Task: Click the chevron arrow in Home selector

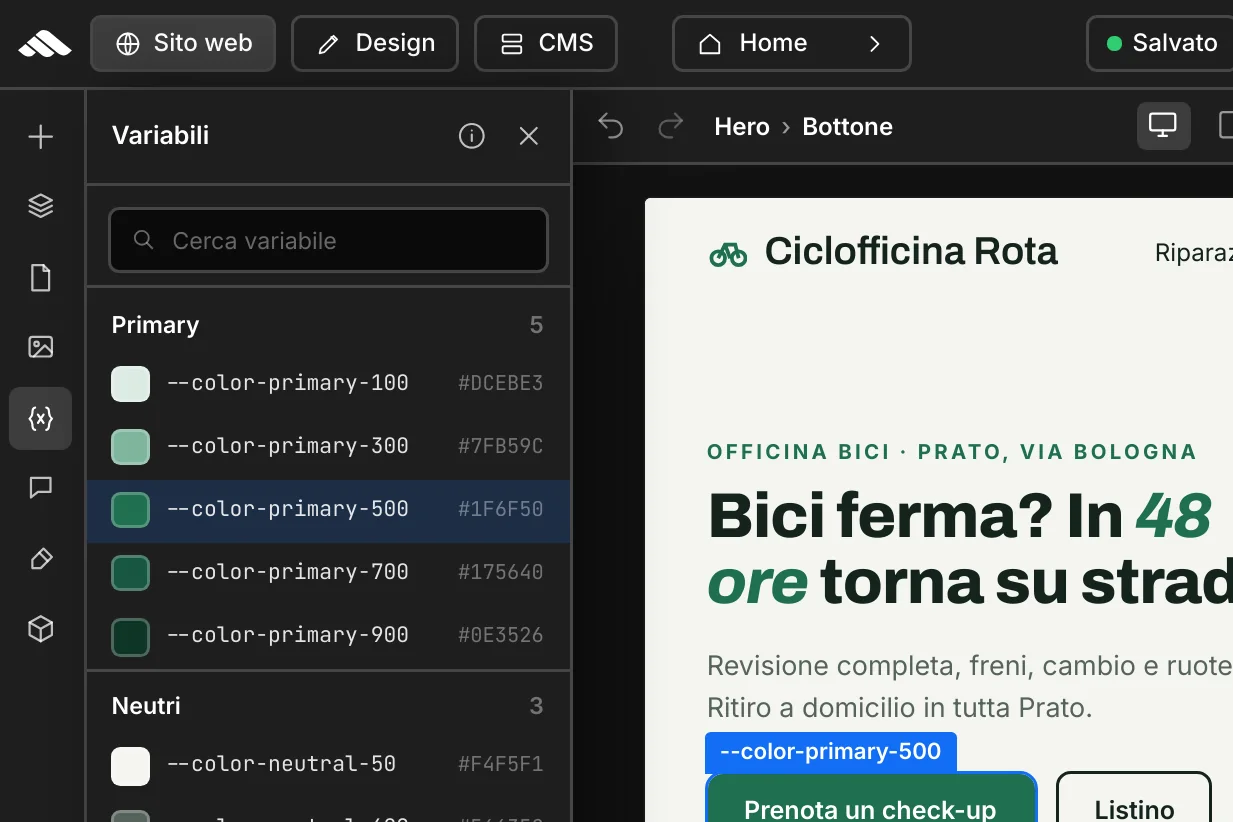Action: click(x=874, y=44)
